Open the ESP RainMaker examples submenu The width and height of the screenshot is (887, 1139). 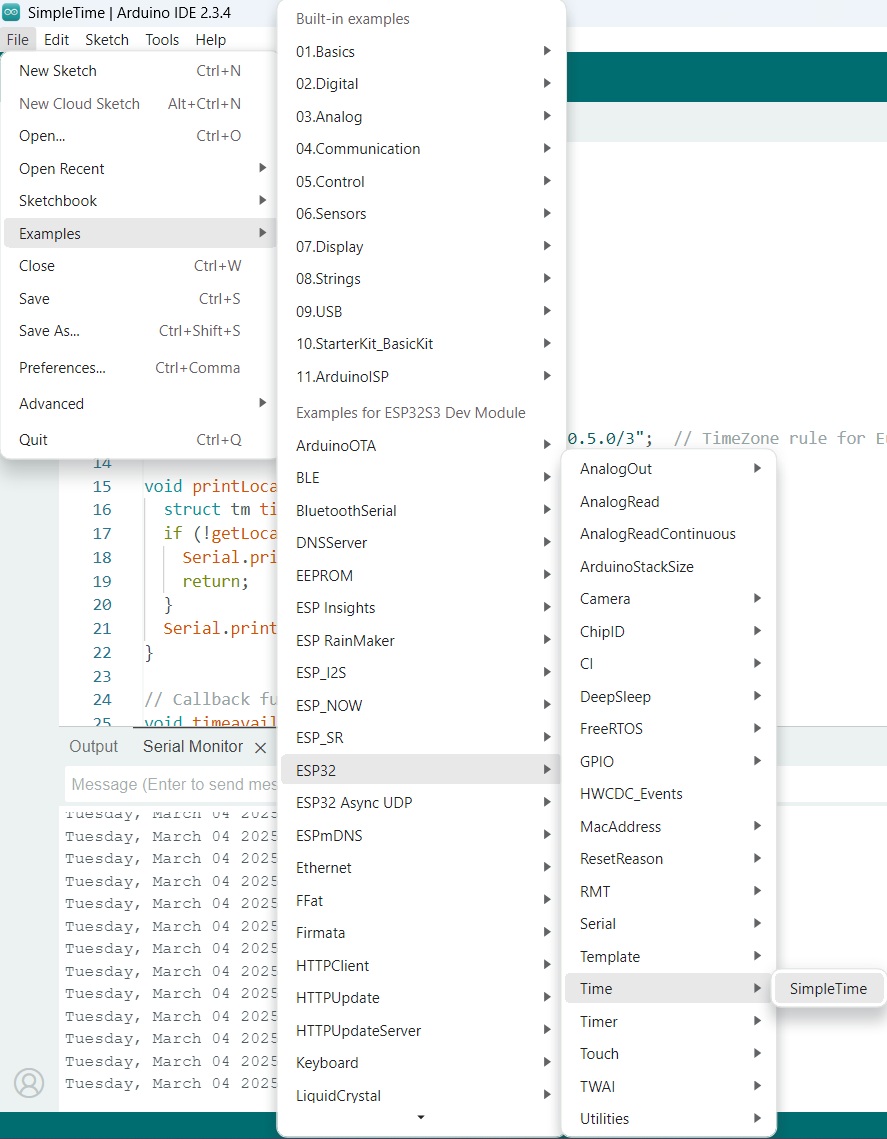(x=421, y=640)
